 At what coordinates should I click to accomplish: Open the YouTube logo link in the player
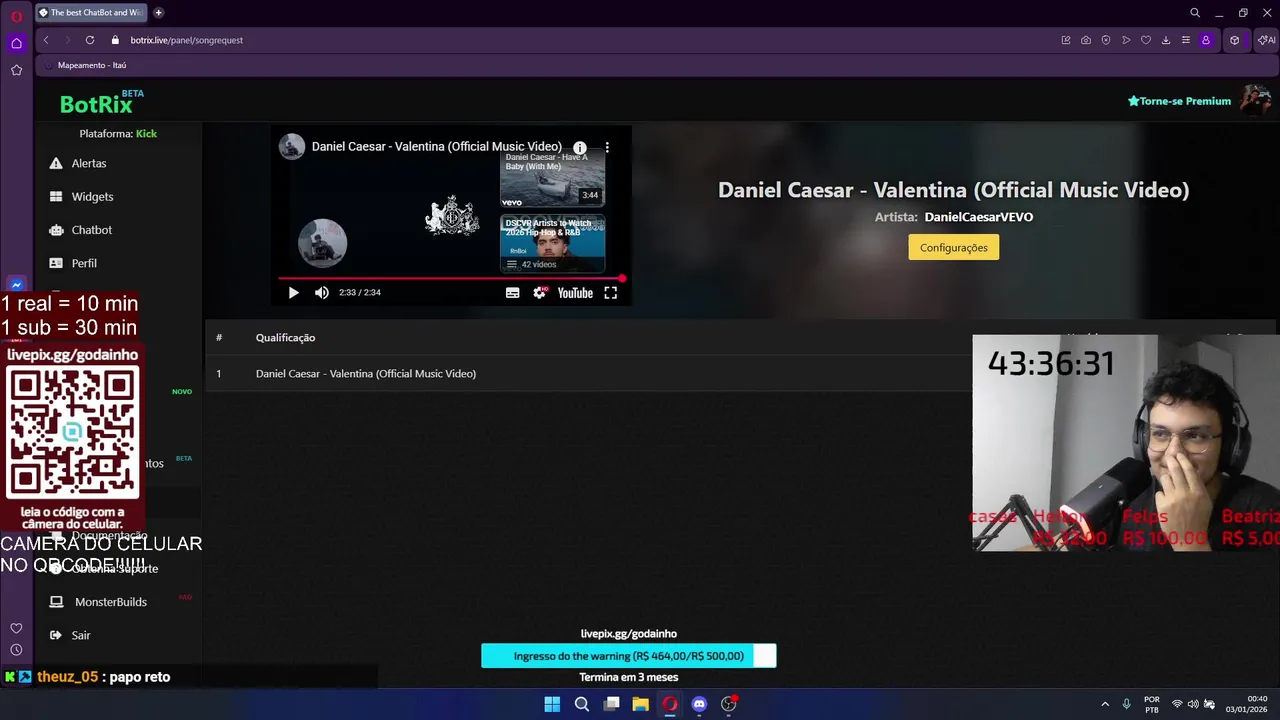click(x=575, y=293)
